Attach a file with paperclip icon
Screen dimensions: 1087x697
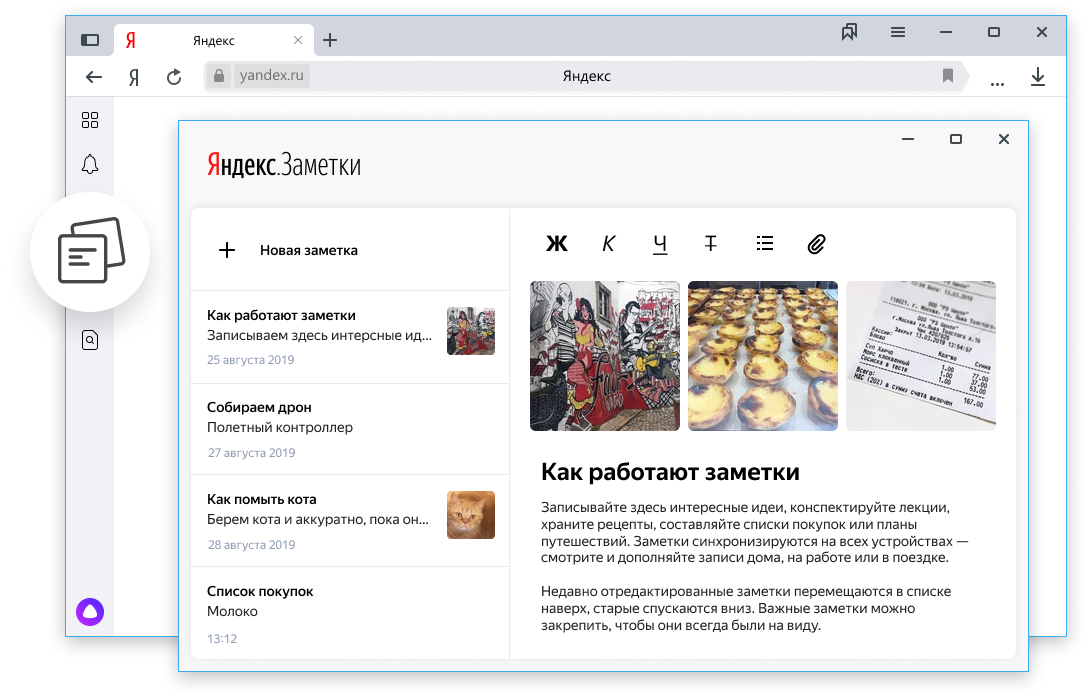(x=817, y=244)
